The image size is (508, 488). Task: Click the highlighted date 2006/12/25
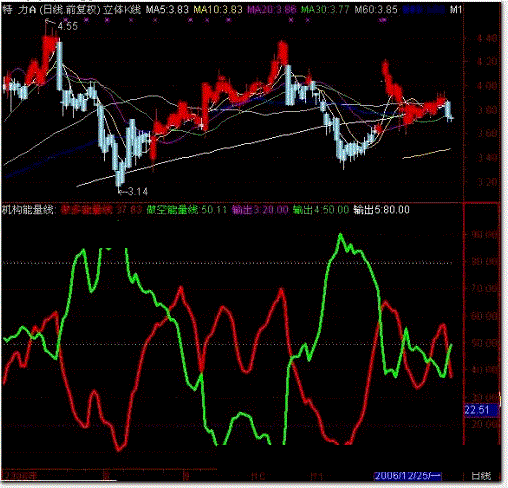[408, 476]
